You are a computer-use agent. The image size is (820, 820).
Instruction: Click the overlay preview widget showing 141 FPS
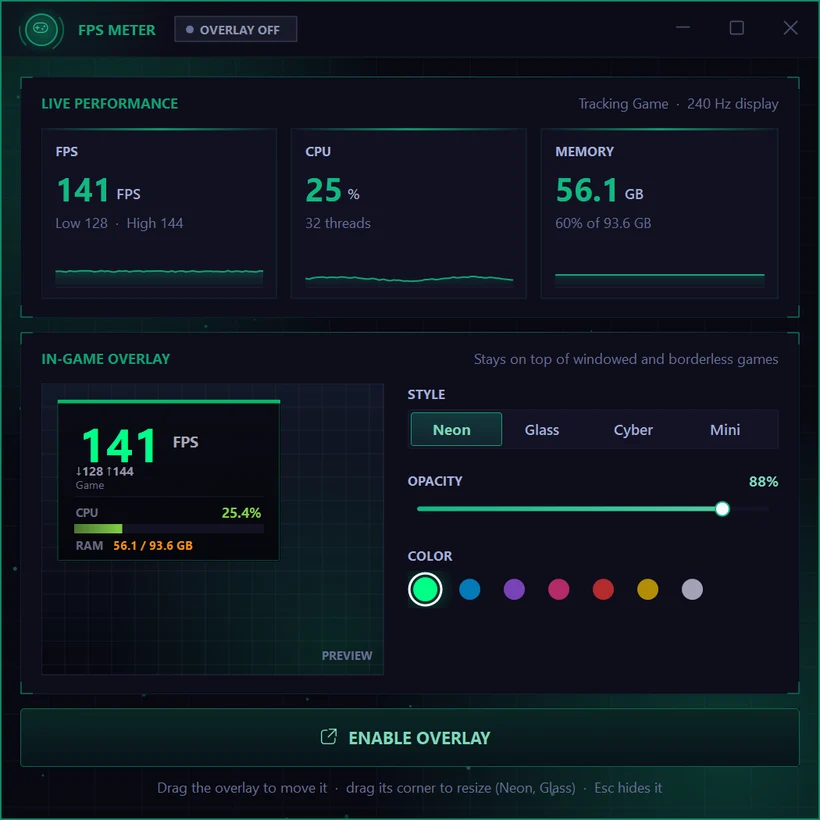(168, 480)
